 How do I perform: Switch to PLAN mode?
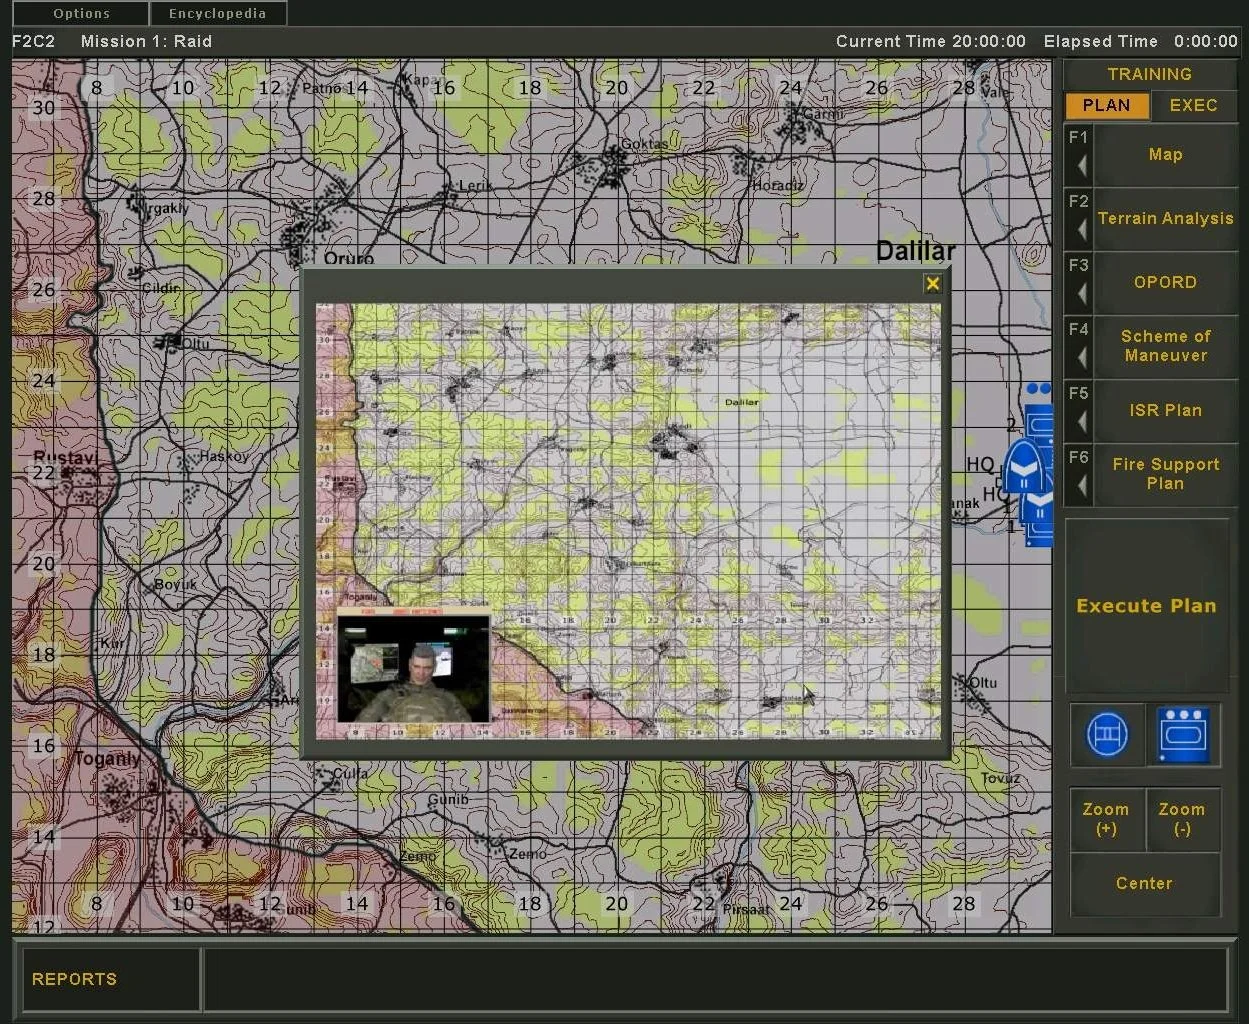pos(1106,105)
